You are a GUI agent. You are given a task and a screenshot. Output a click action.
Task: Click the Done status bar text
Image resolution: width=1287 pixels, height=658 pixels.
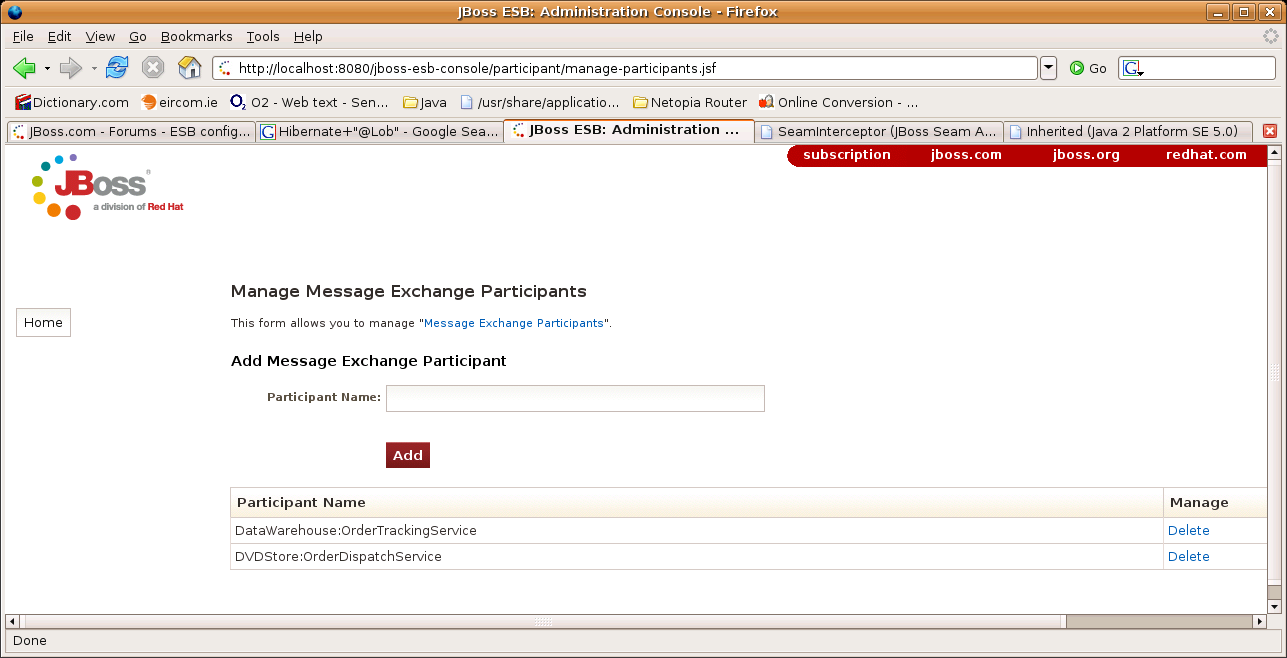pos(29,640)
